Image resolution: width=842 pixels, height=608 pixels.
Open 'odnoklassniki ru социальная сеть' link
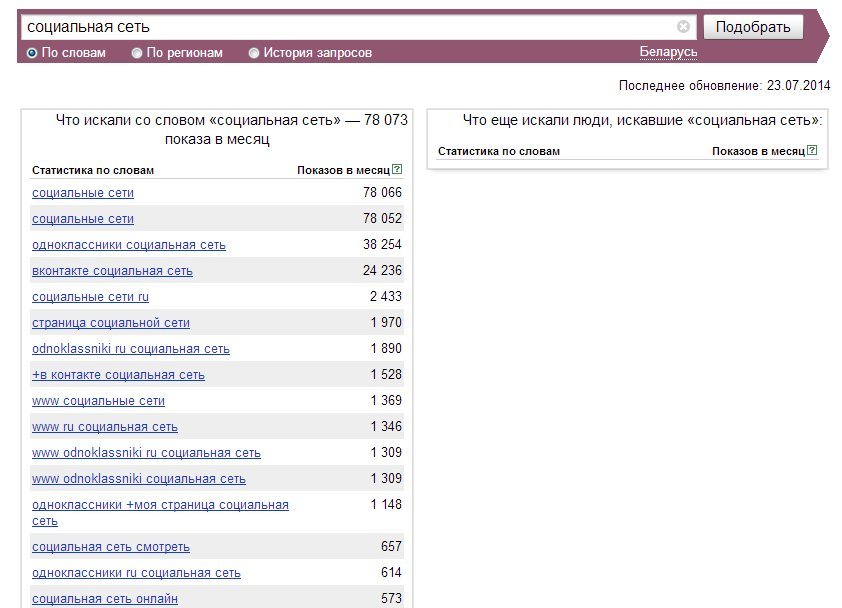coord(130,349)
